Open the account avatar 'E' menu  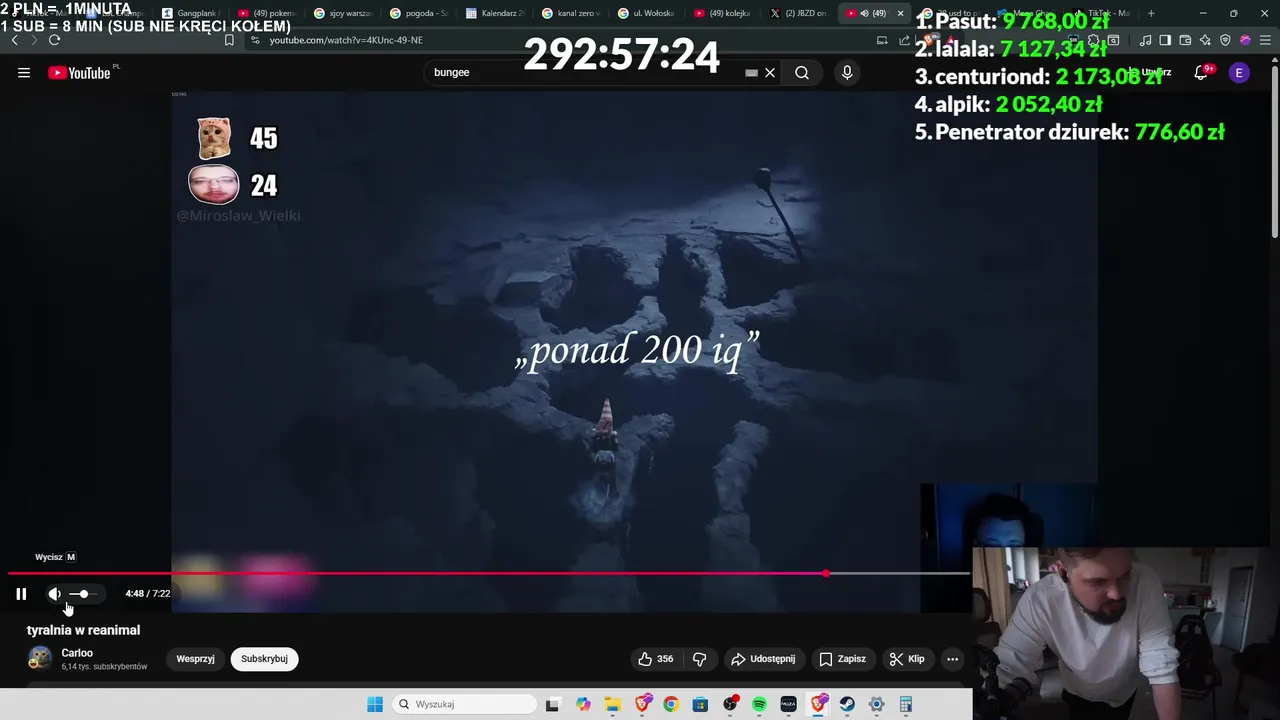coord(1239,73)
